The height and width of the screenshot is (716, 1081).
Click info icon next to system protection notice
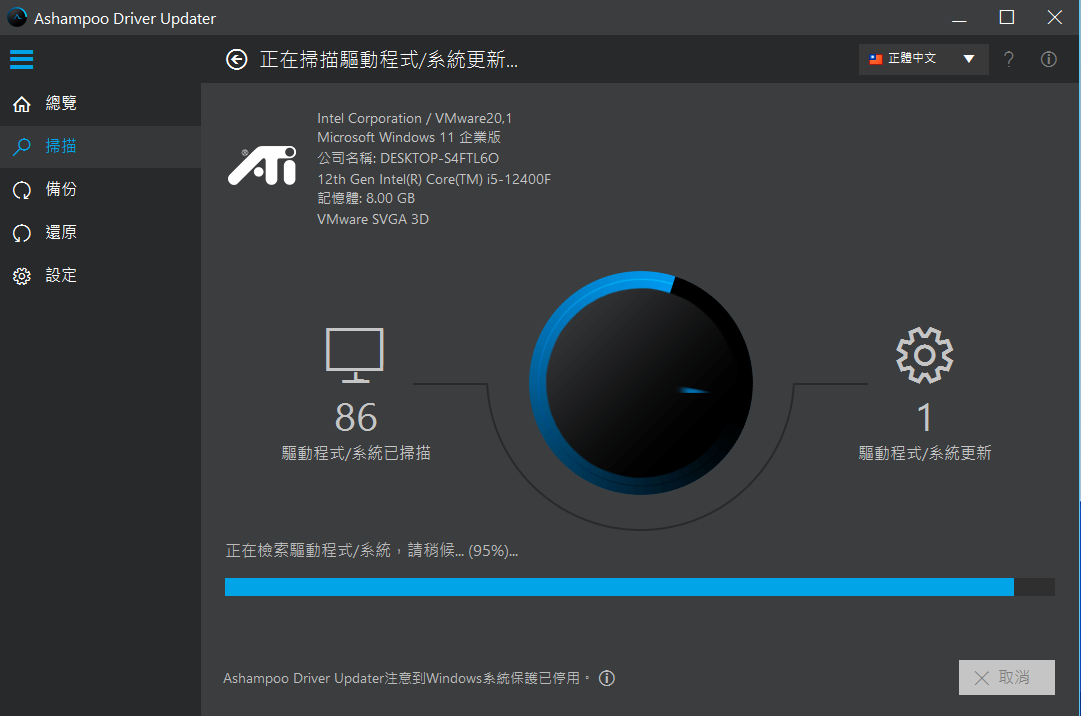(x=607, y=678)
